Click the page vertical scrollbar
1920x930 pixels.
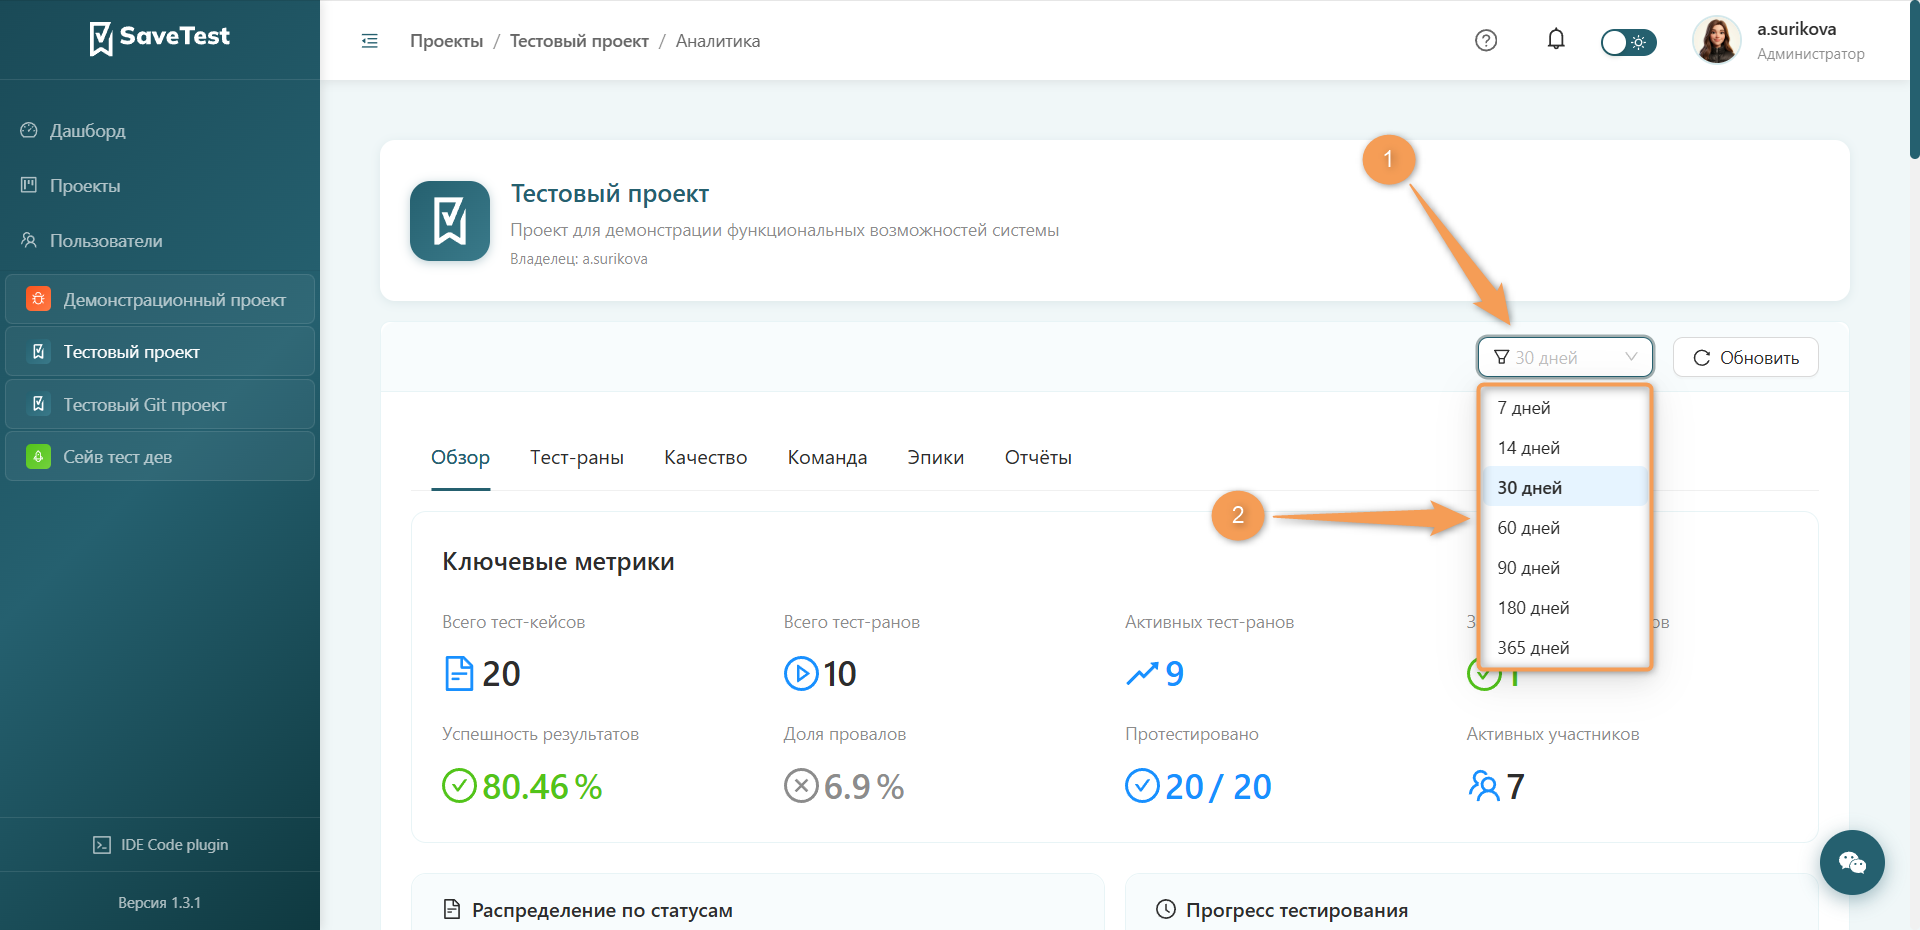[1914, 80]
